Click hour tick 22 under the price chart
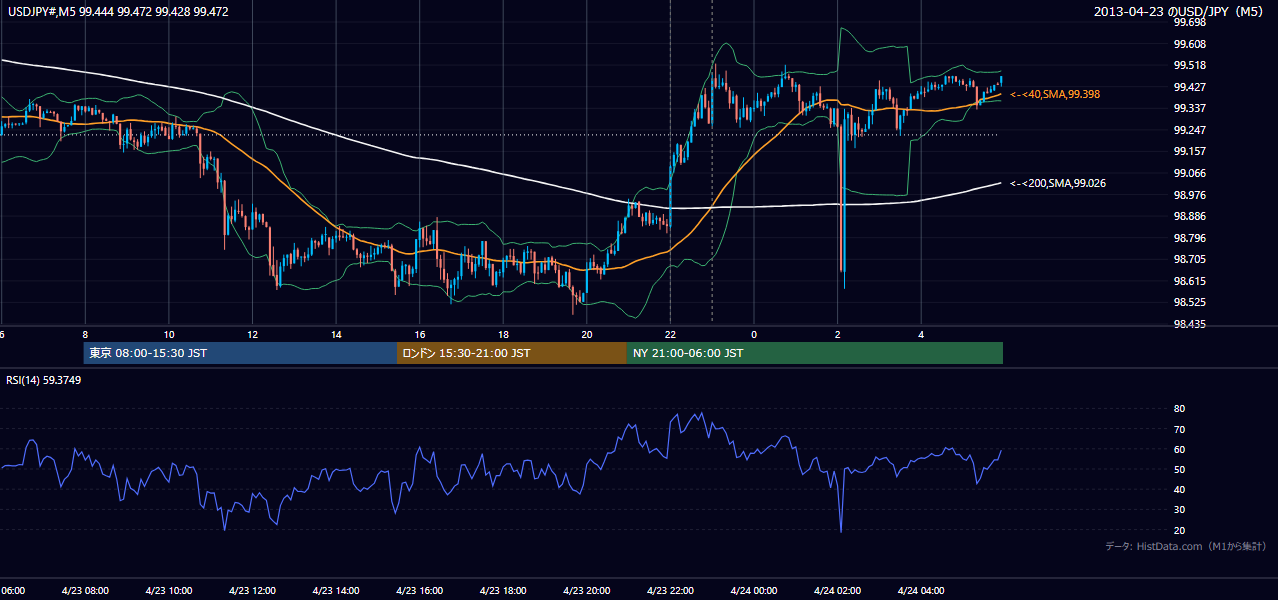Viewport: 1278px width, 600px height. coord(670,335)
